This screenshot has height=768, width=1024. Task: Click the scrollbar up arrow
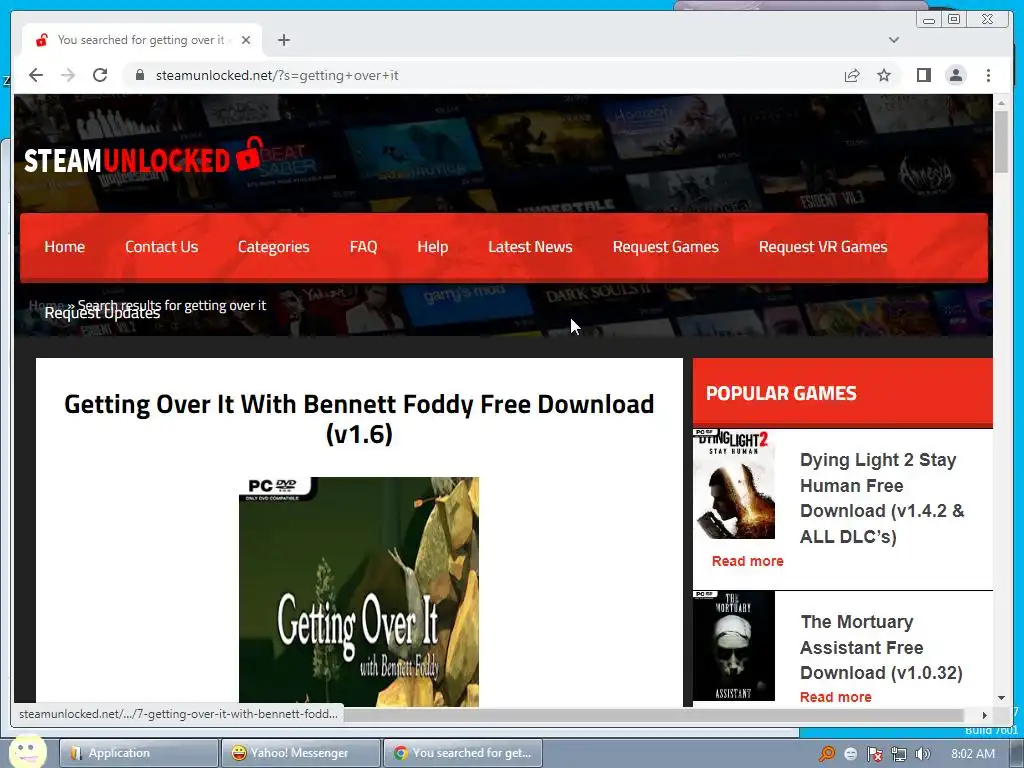click(1001, 103)
